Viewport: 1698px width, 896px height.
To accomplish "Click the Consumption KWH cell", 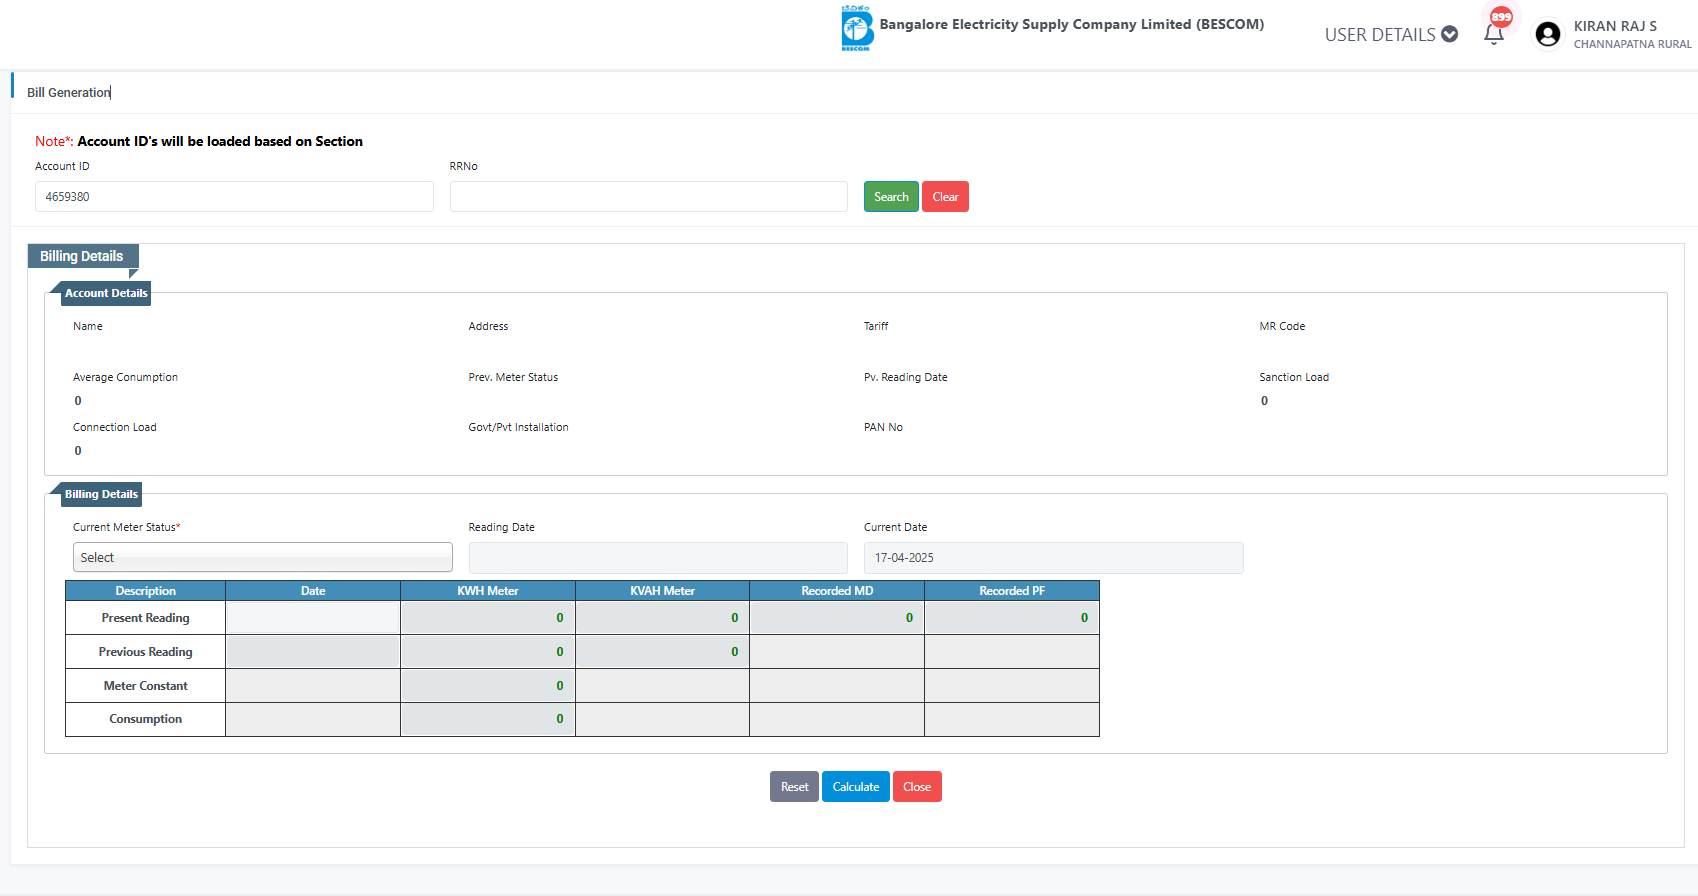I will pos(488,719).
